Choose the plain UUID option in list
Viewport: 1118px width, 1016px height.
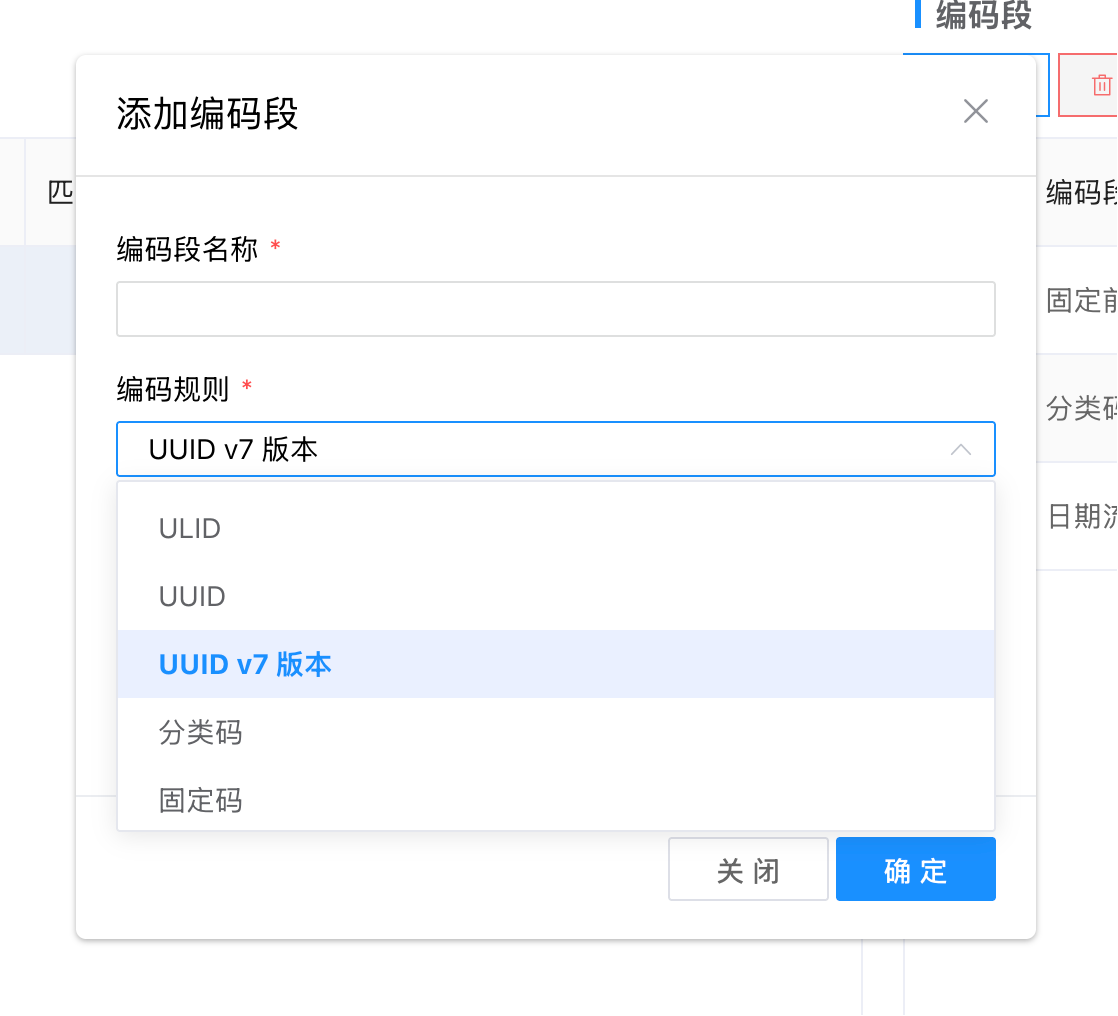pos(192,596)
